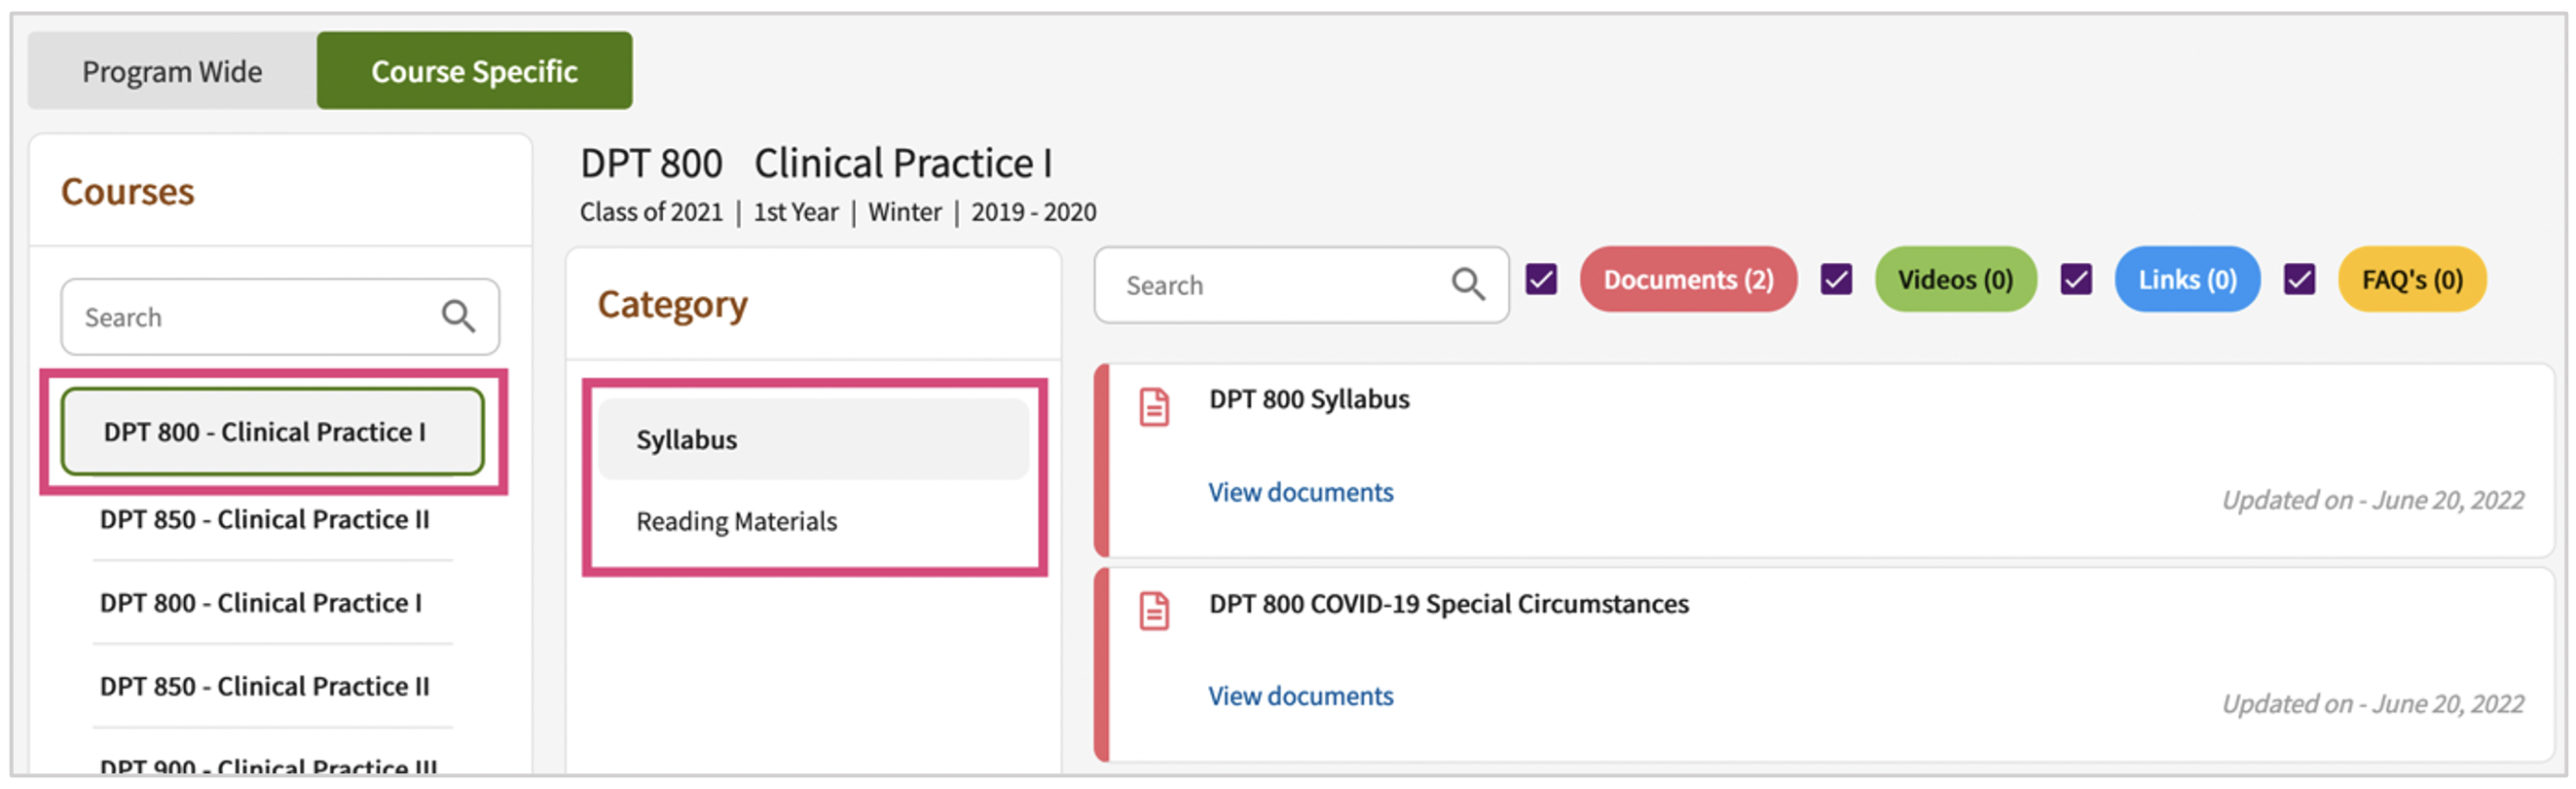Click the COVID-19 Special Circumstances document icon
This screenshot has width=2576, height=789.
1154,611
